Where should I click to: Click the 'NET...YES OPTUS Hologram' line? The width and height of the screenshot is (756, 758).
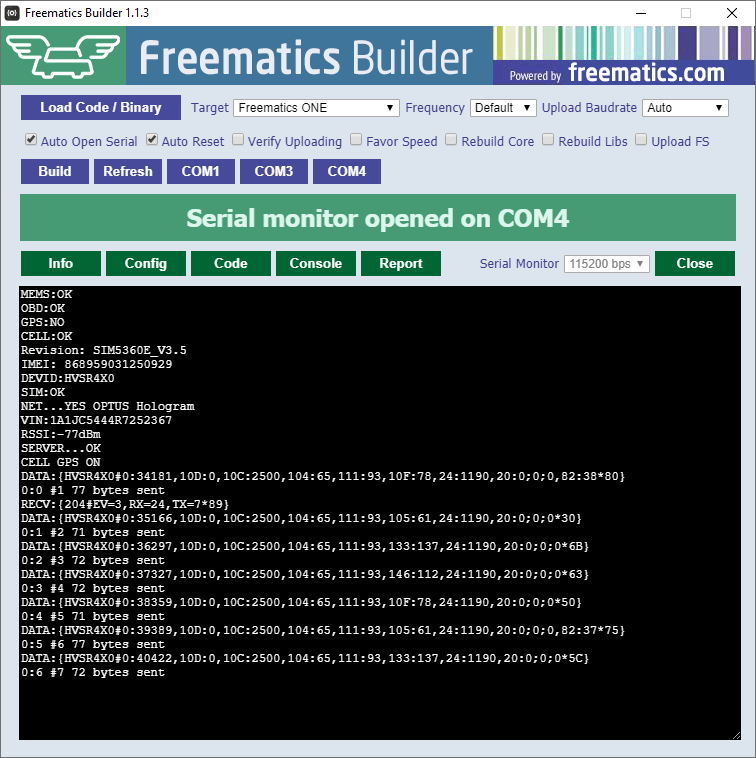click(x=107, y=406)
